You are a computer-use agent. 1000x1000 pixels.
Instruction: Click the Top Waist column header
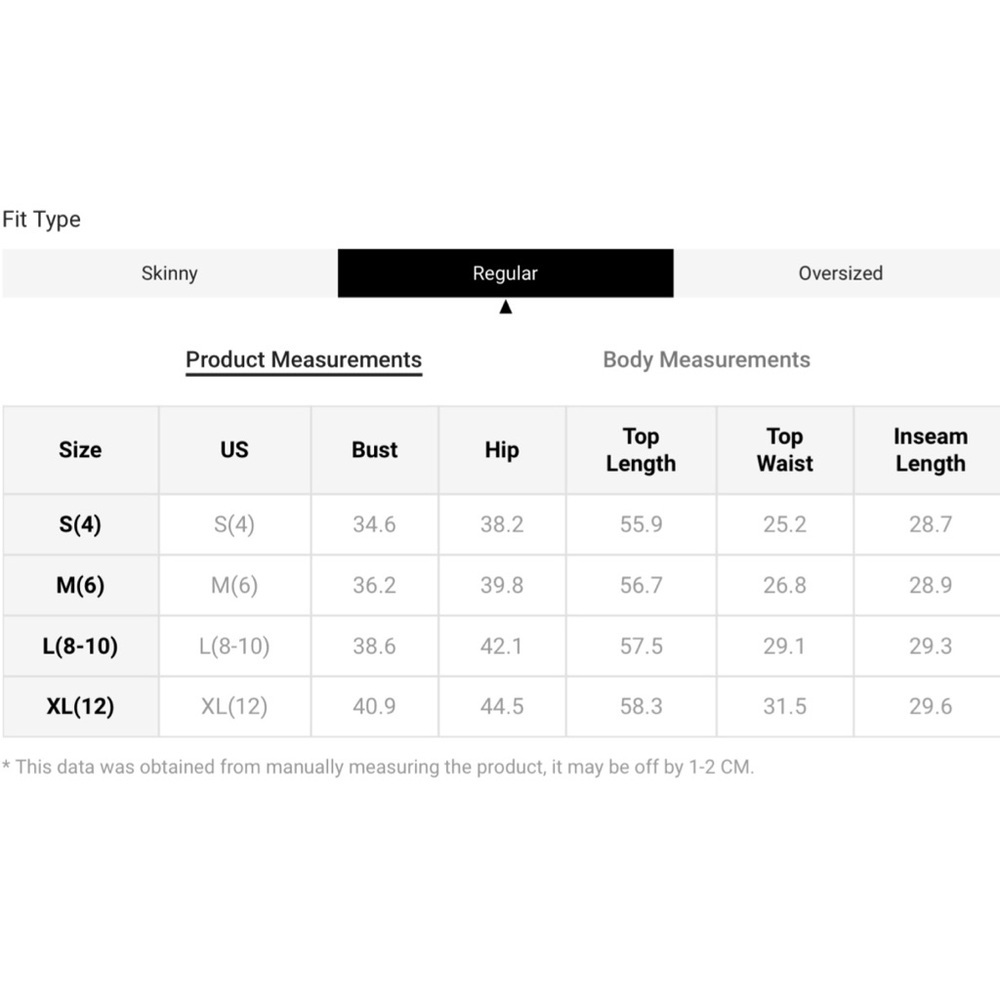tap(784, 450)
